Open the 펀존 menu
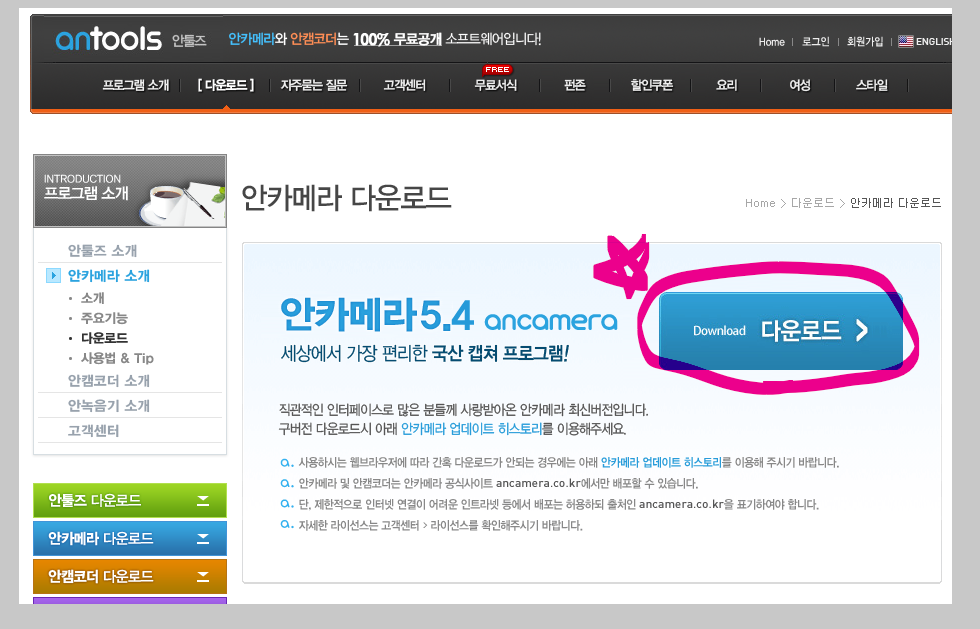Screen dimensions: 980x629 pos(574,85)
